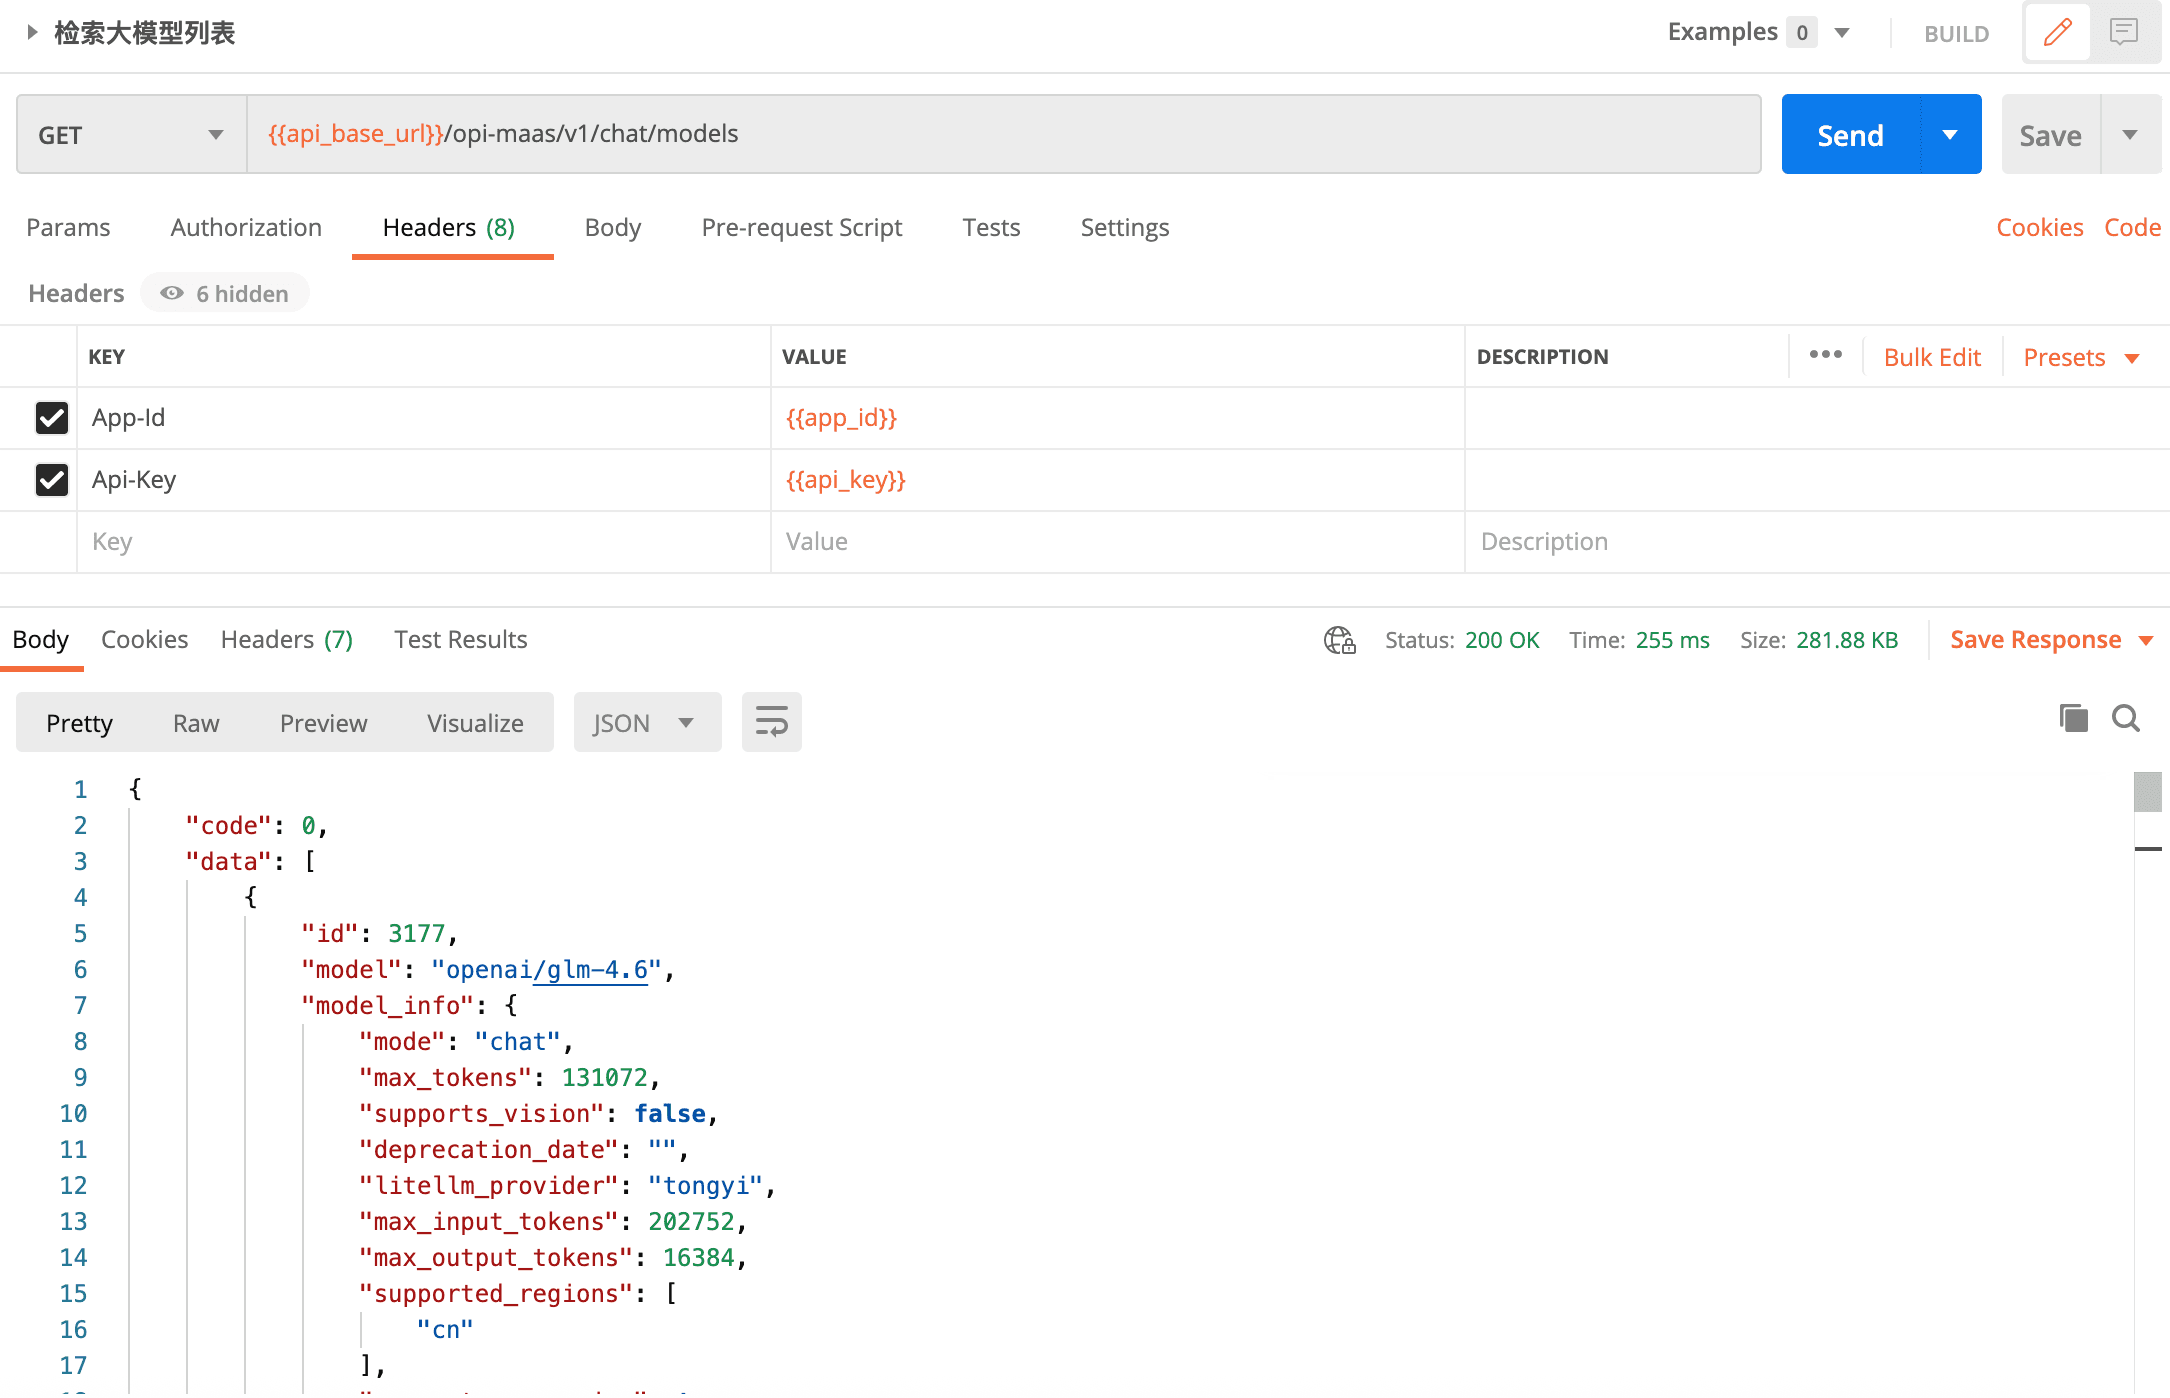Open search in response body

click(2126, 718)
